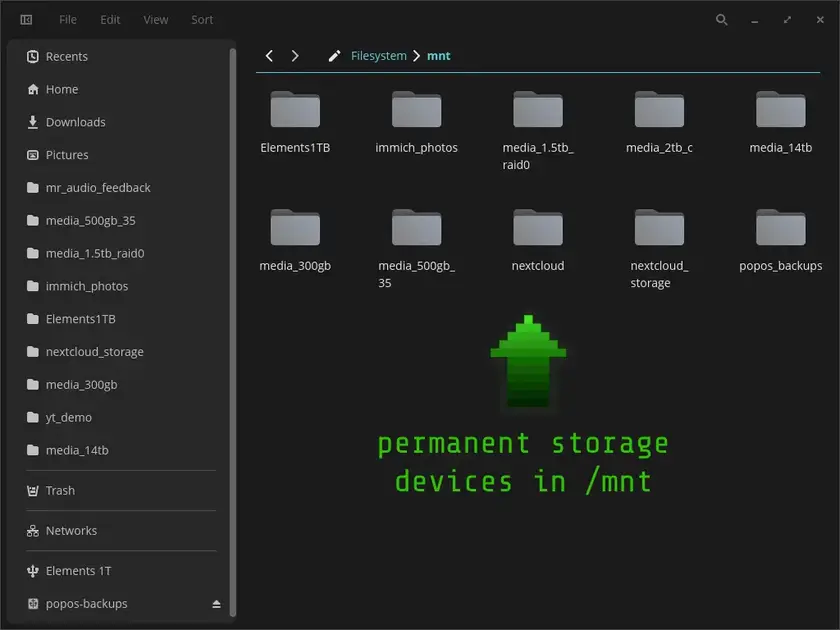Select the Elements1TB folder icon in grid

click(295, 109)
